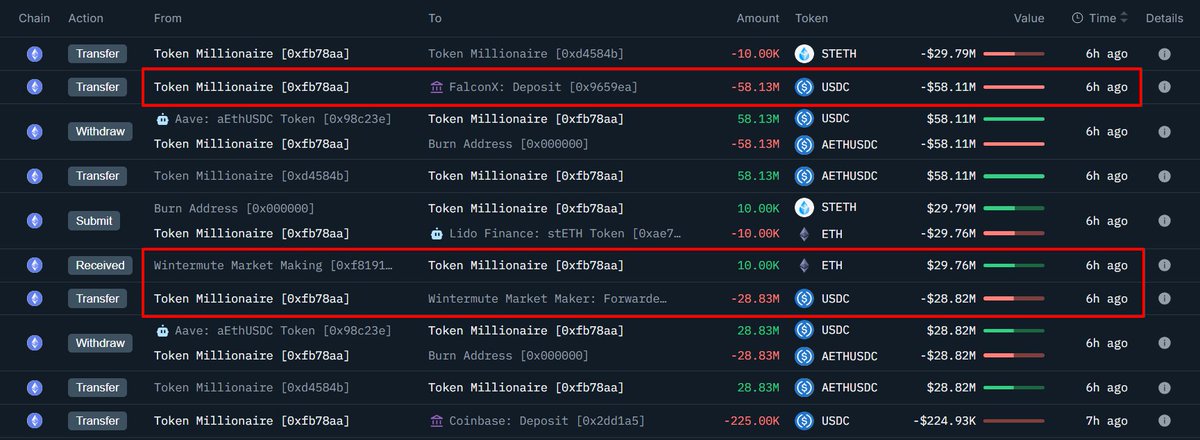
Task: Click the Burn Address sender in the Submit row
Action: coord(234,208)
